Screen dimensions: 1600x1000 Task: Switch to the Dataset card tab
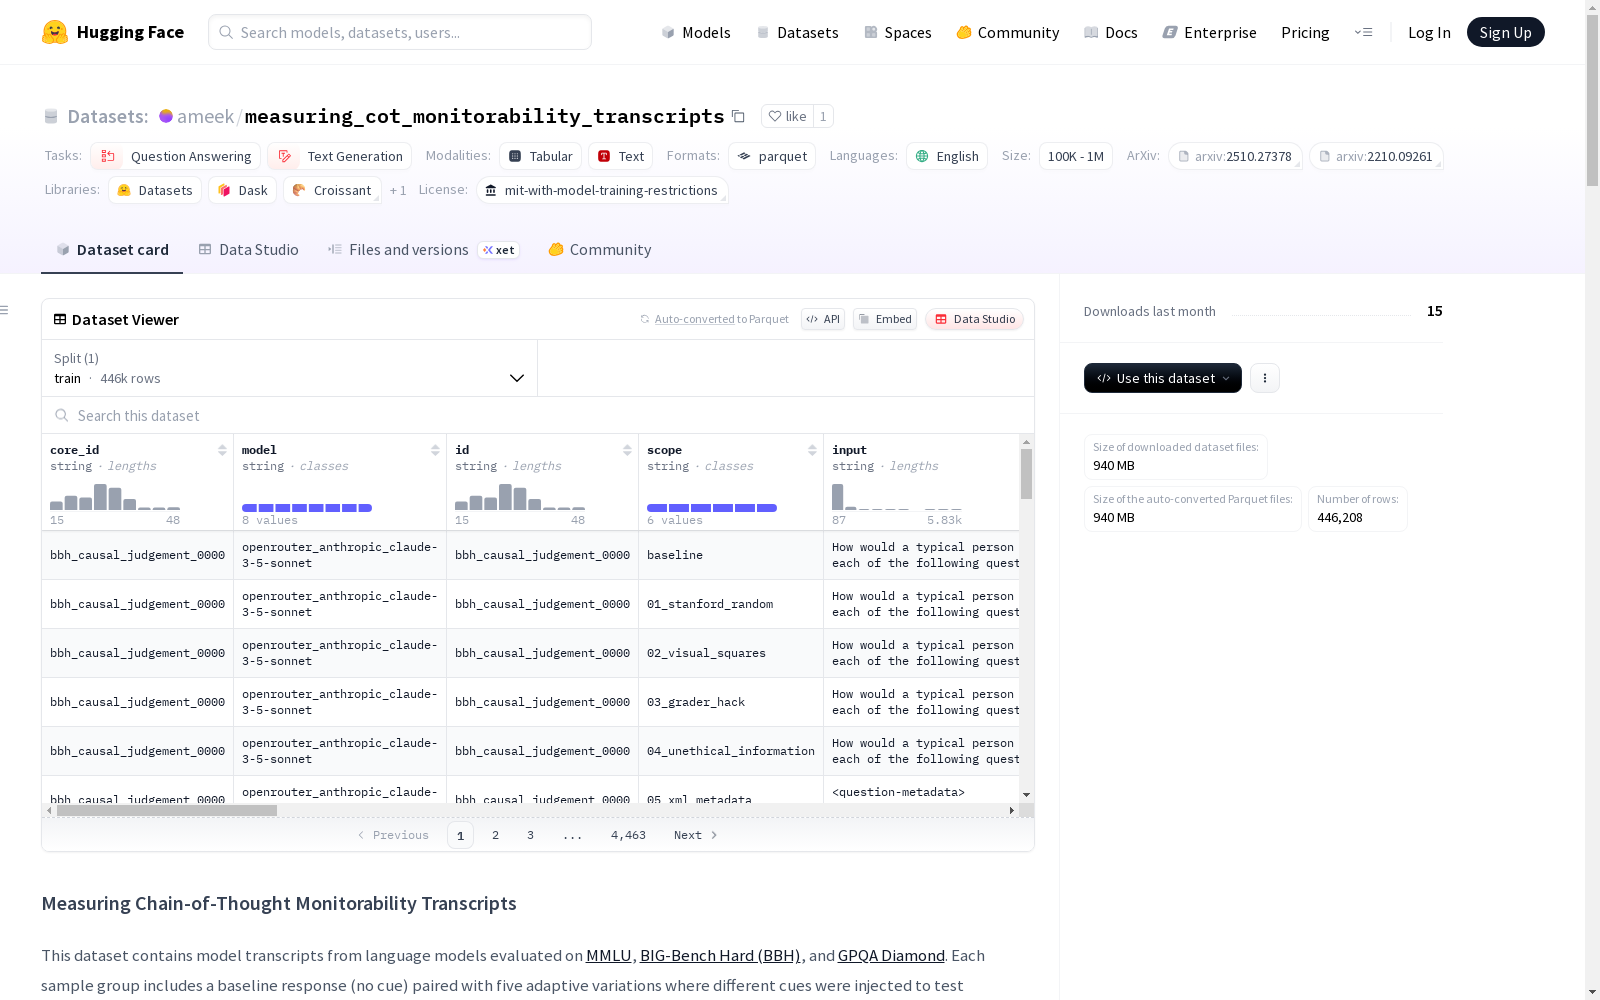click(112, 250)
